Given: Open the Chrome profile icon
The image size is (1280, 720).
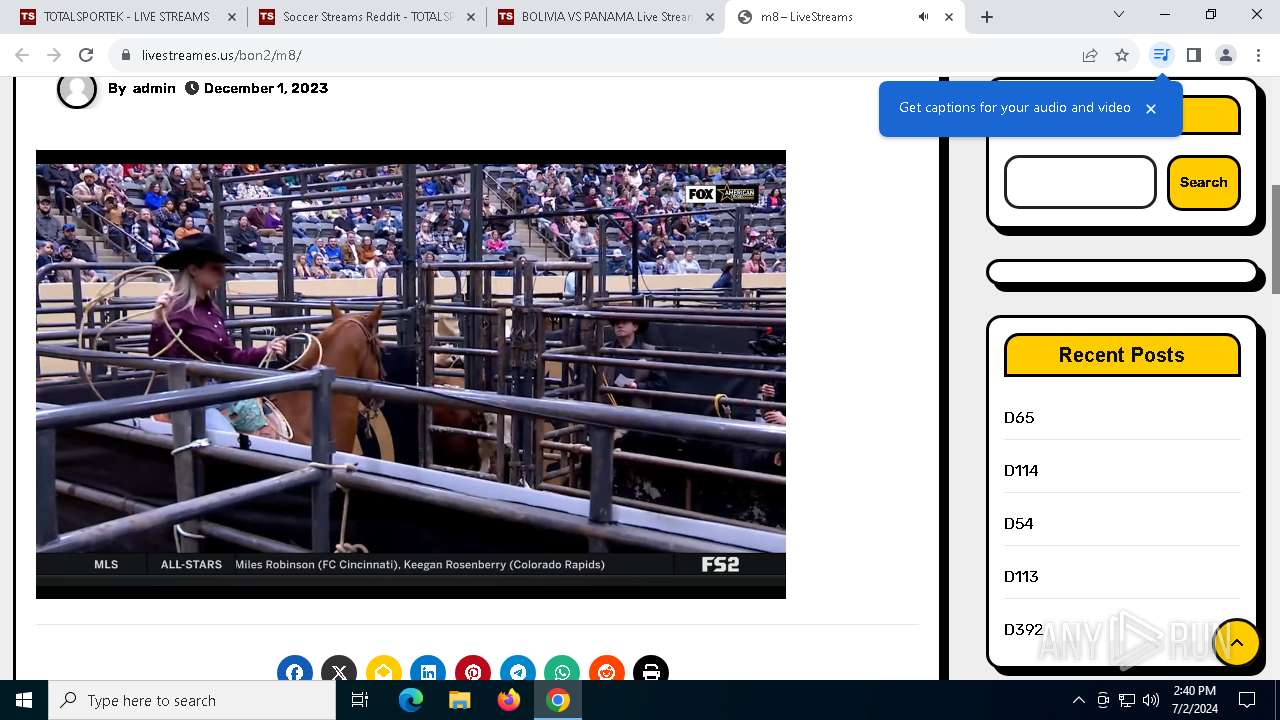Looking at the screenshot, I should [x=1225, y=55].
